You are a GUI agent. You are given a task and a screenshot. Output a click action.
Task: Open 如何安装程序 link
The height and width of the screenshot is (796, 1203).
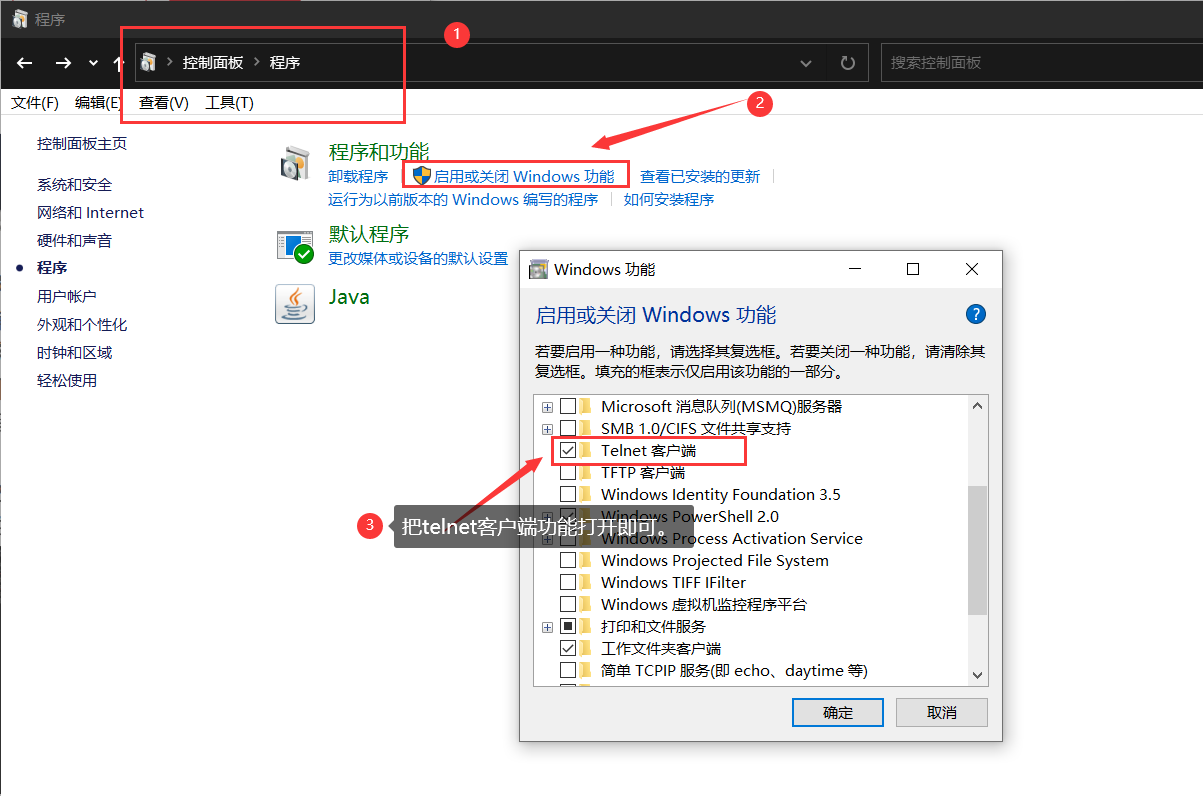click(x=669, y=199)
